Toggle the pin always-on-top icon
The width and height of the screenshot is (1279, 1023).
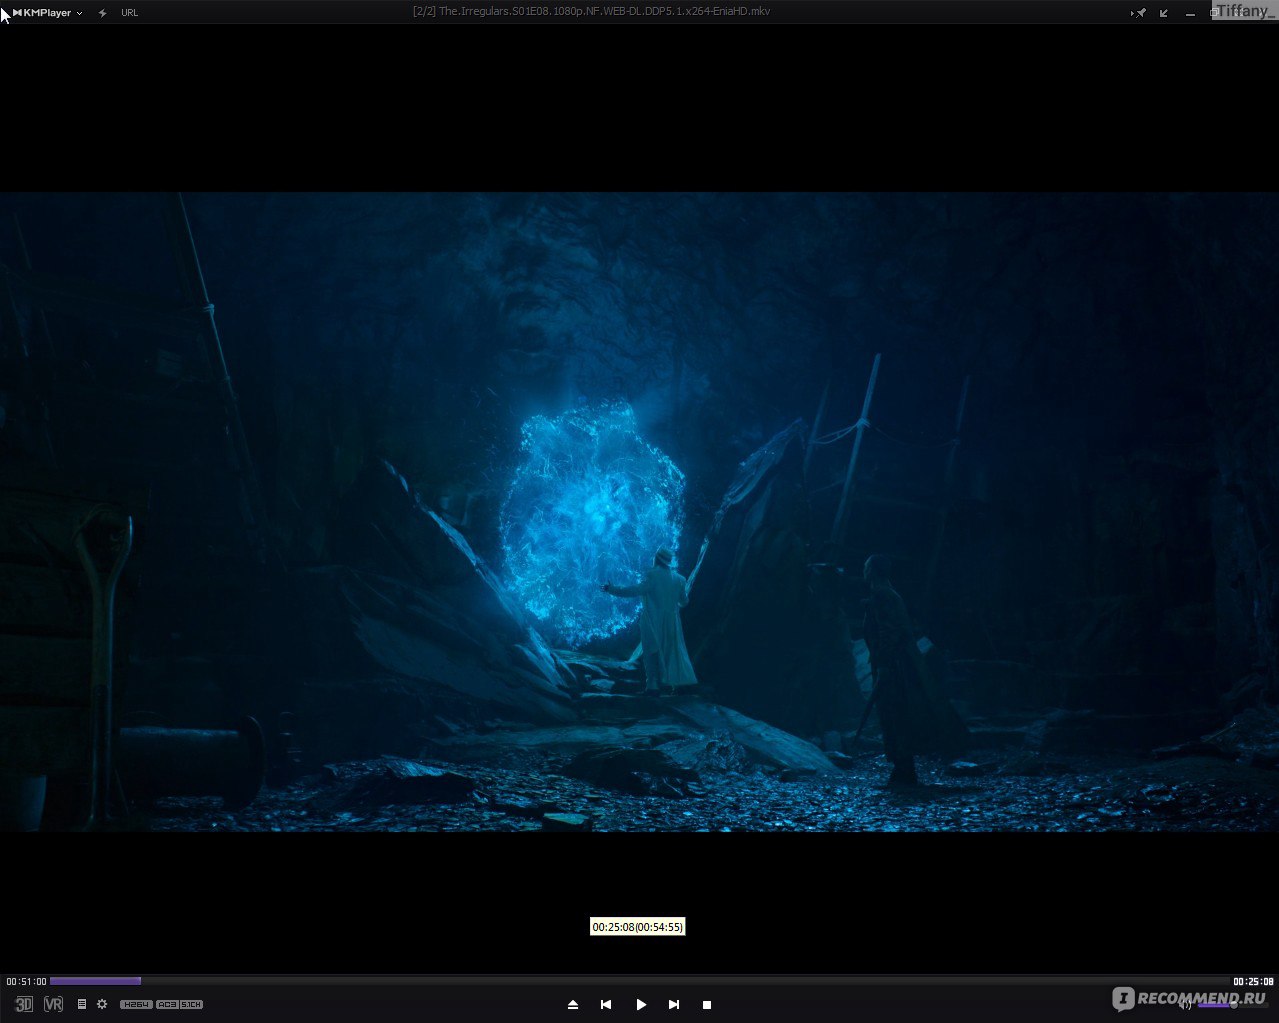(x=1140, y=13)
